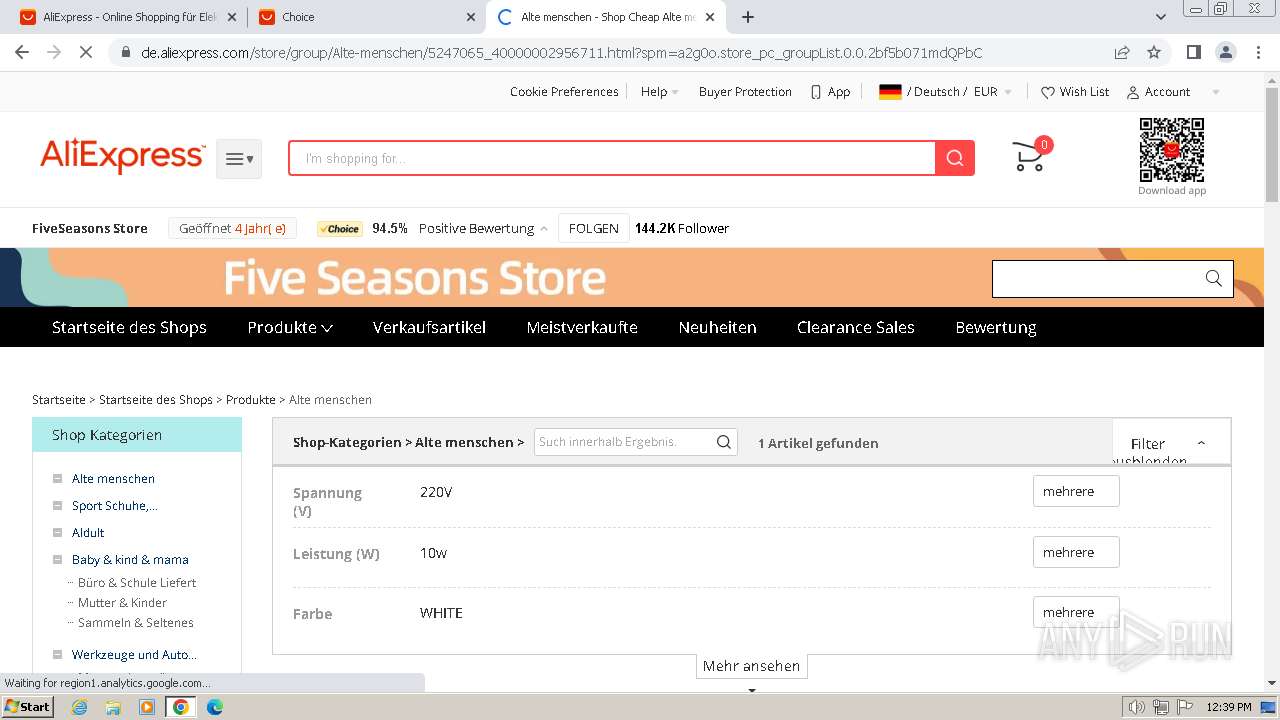Click Produkte breadcrumb link

coord(251,399)
